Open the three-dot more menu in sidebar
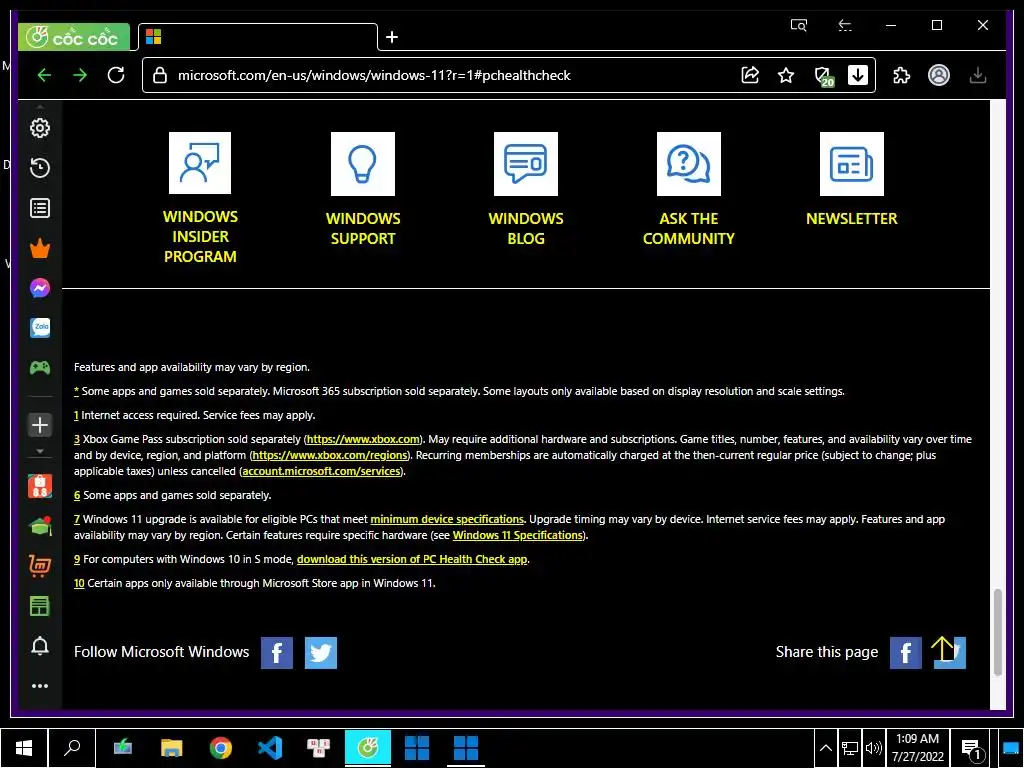 pyautogui.click(x=40, y=686)
